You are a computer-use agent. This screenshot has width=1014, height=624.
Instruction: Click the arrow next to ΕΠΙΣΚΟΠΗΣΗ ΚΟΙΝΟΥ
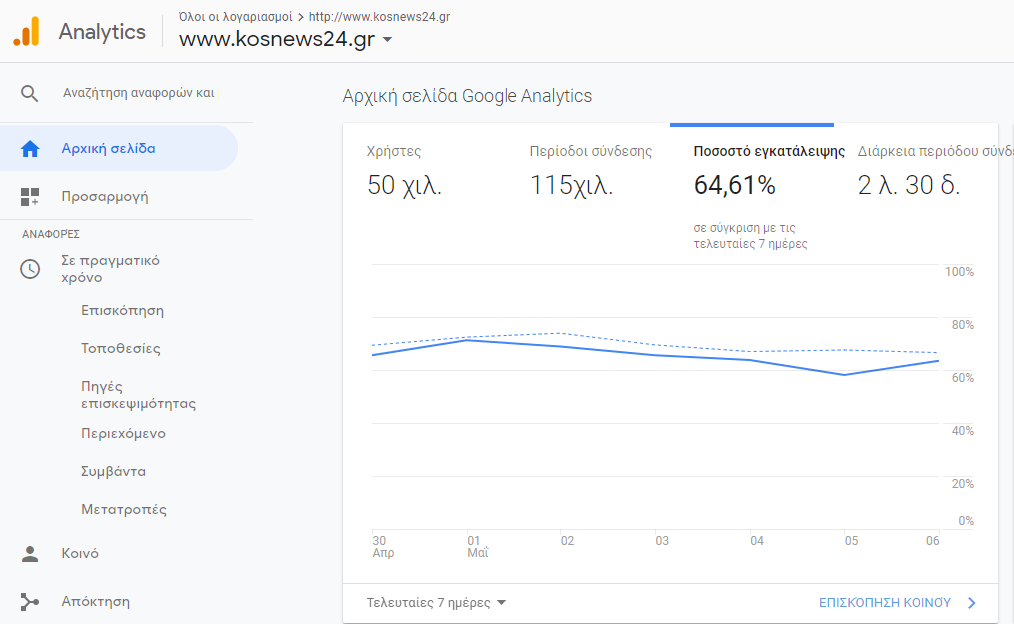click(971, 603)
